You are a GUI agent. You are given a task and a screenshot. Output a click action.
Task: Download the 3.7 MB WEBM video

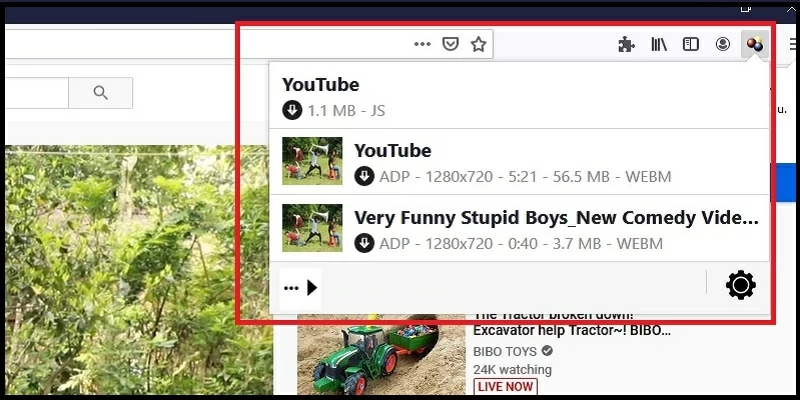click(x=364, y=243)
